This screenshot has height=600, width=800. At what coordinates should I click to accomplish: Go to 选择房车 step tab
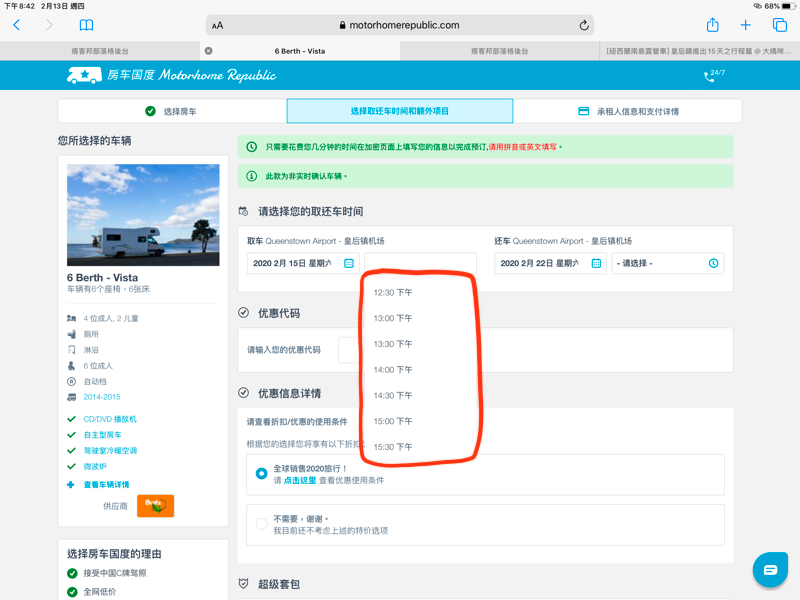click(171, 111)
